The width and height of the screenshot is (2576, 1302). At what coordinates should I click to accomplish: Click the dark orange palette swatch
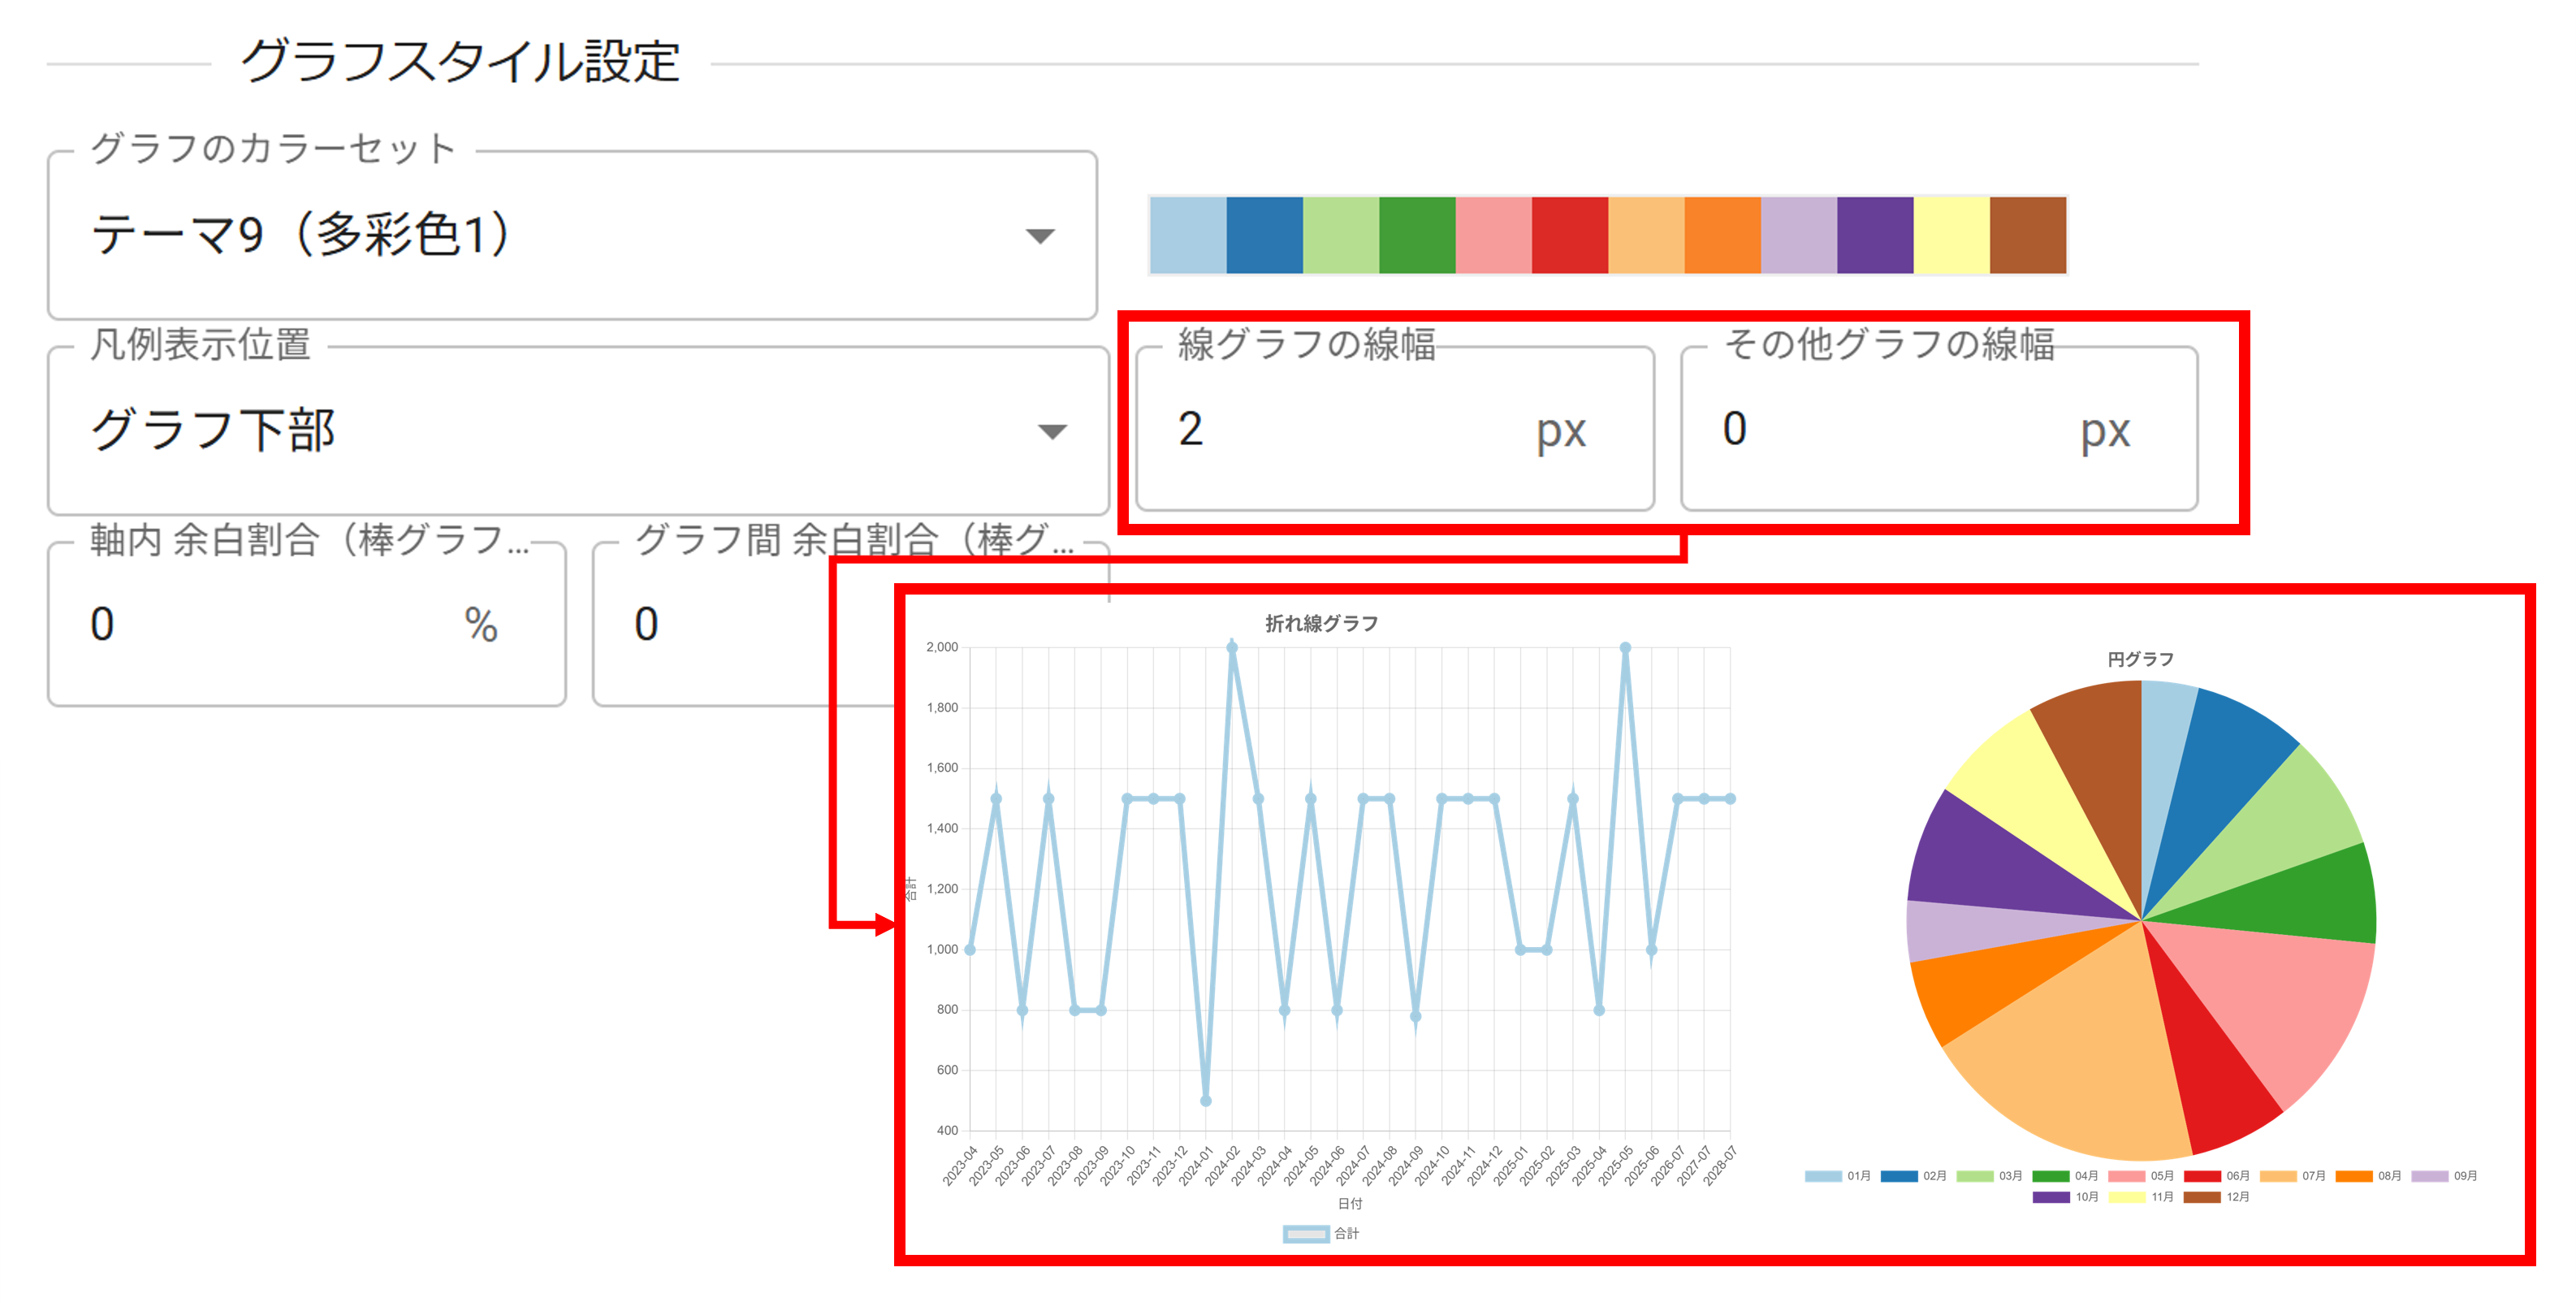pos(1723,235)
